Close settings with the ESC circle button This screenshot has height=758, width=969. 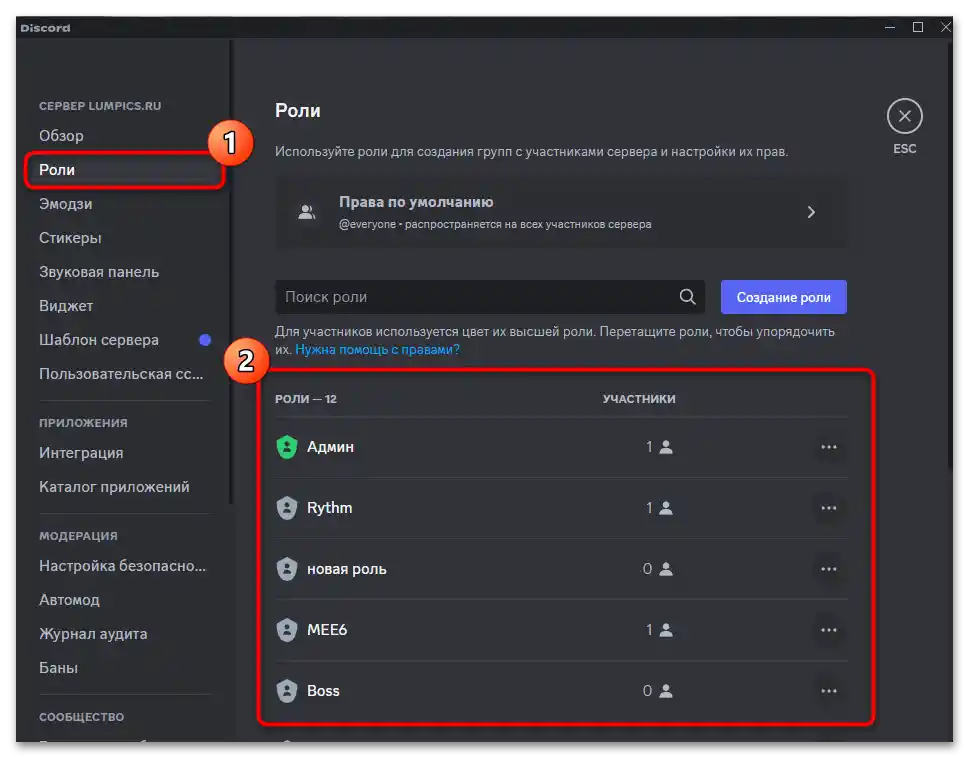904,116
